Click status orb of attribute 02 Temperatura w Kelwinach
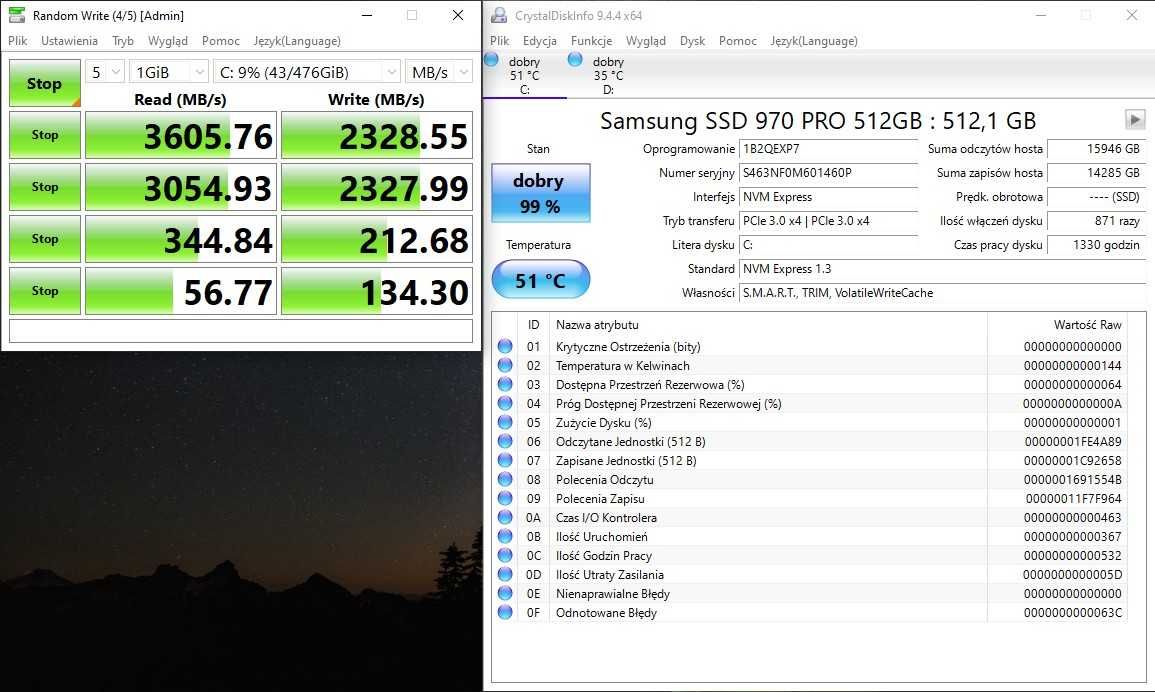 click(505, 365)
